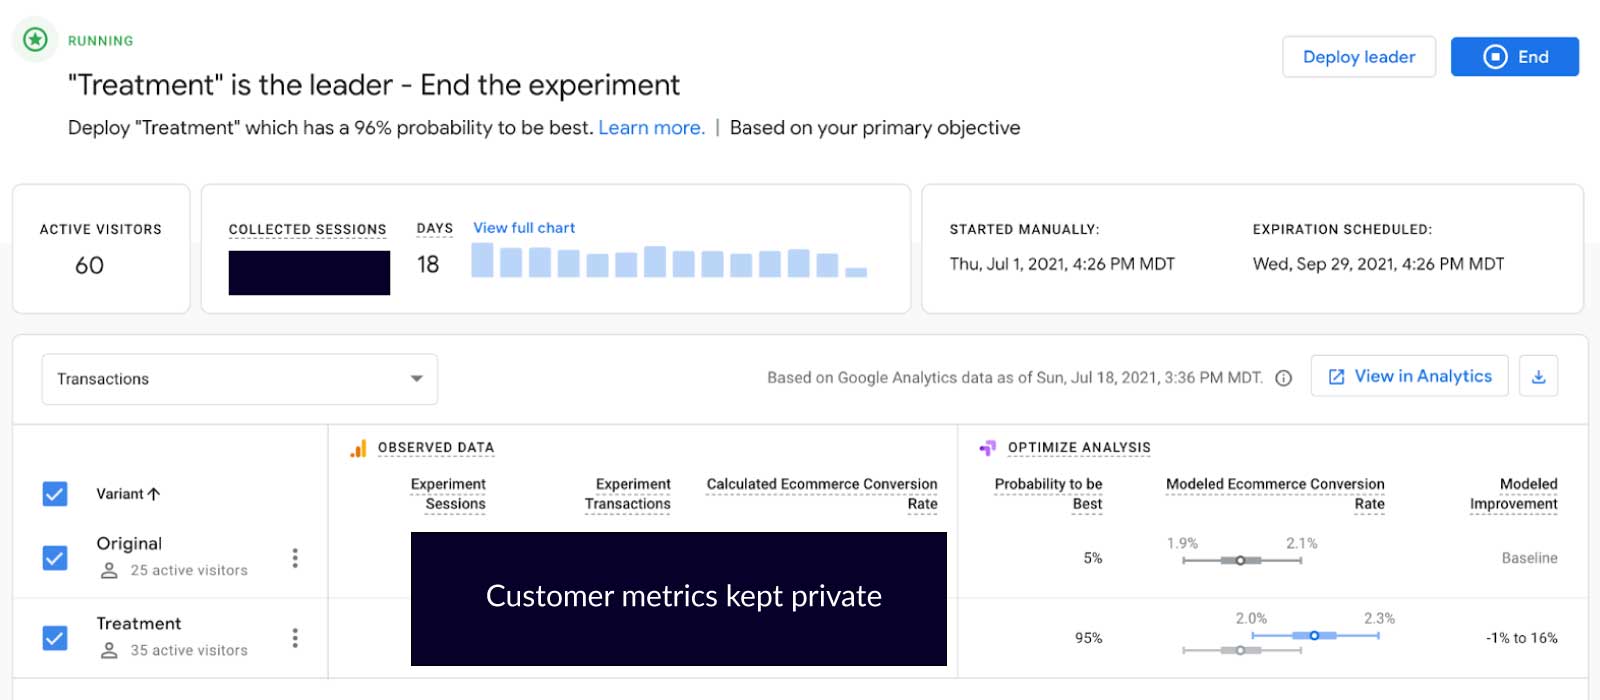Click the Observed Data bar chart icon
Screen dimensions: 1600x700
(358, 448)
